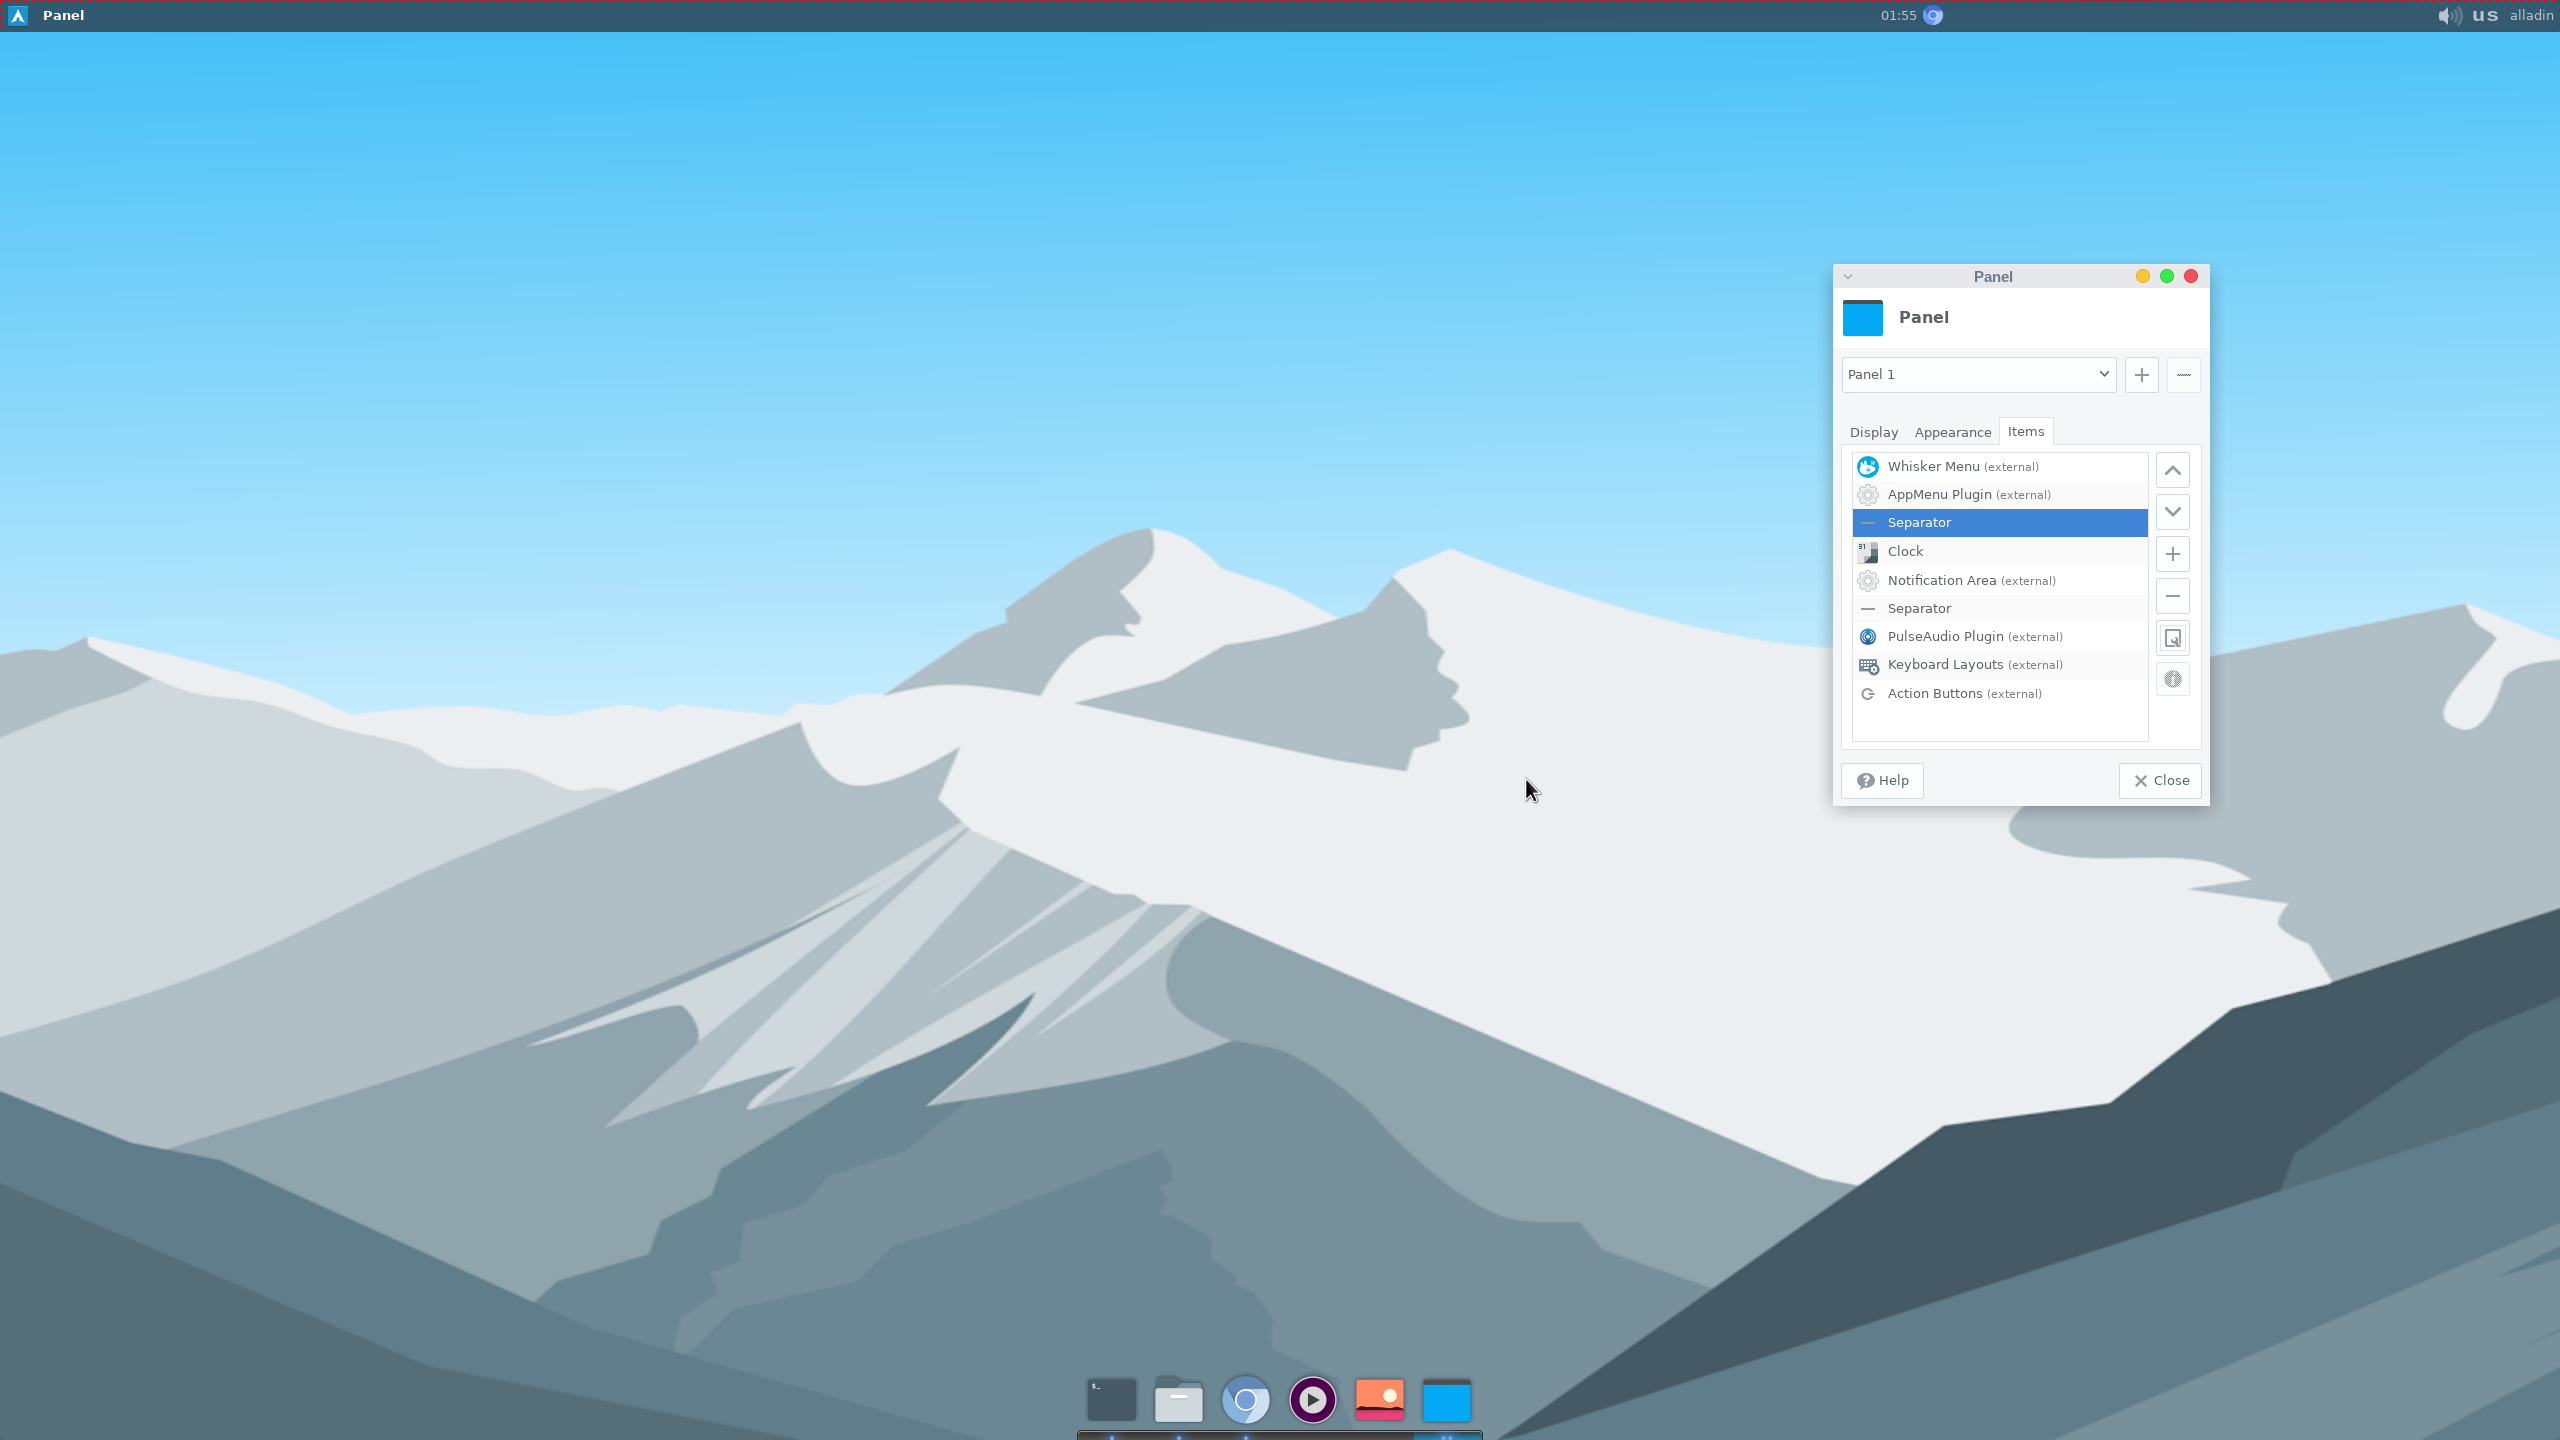2560x1440 pixels.
Task: Switch to the Display tab
Action: pyautogui.click(x=1874, y=431)
